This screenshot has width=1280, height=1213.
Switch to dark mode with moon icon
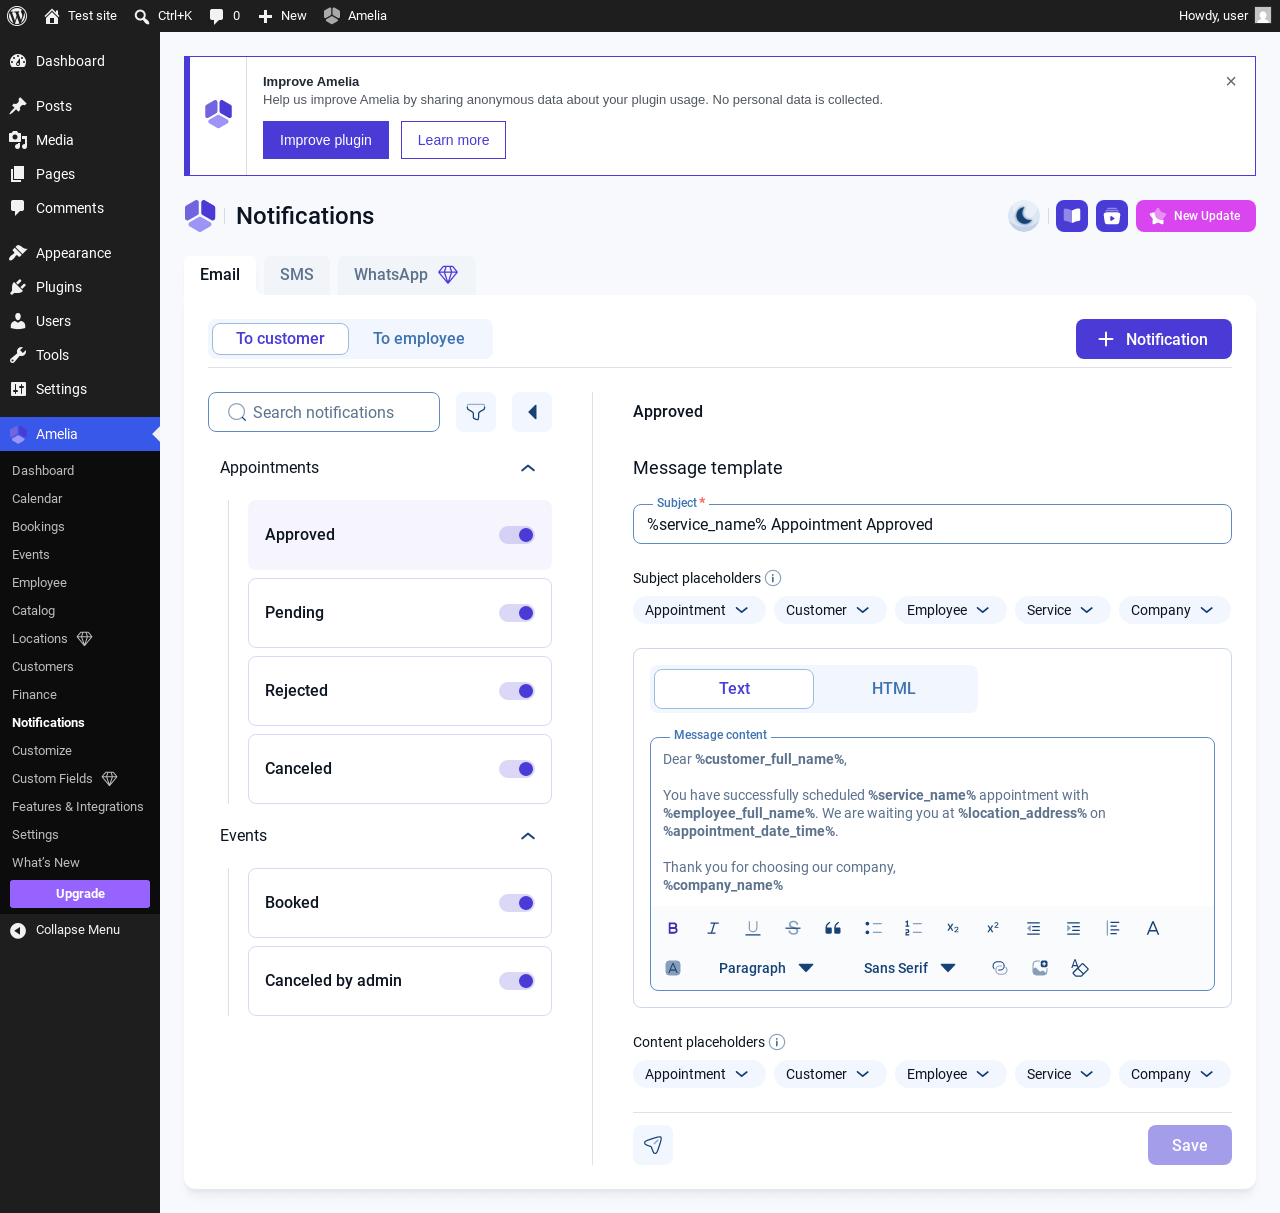point(1024,216)
